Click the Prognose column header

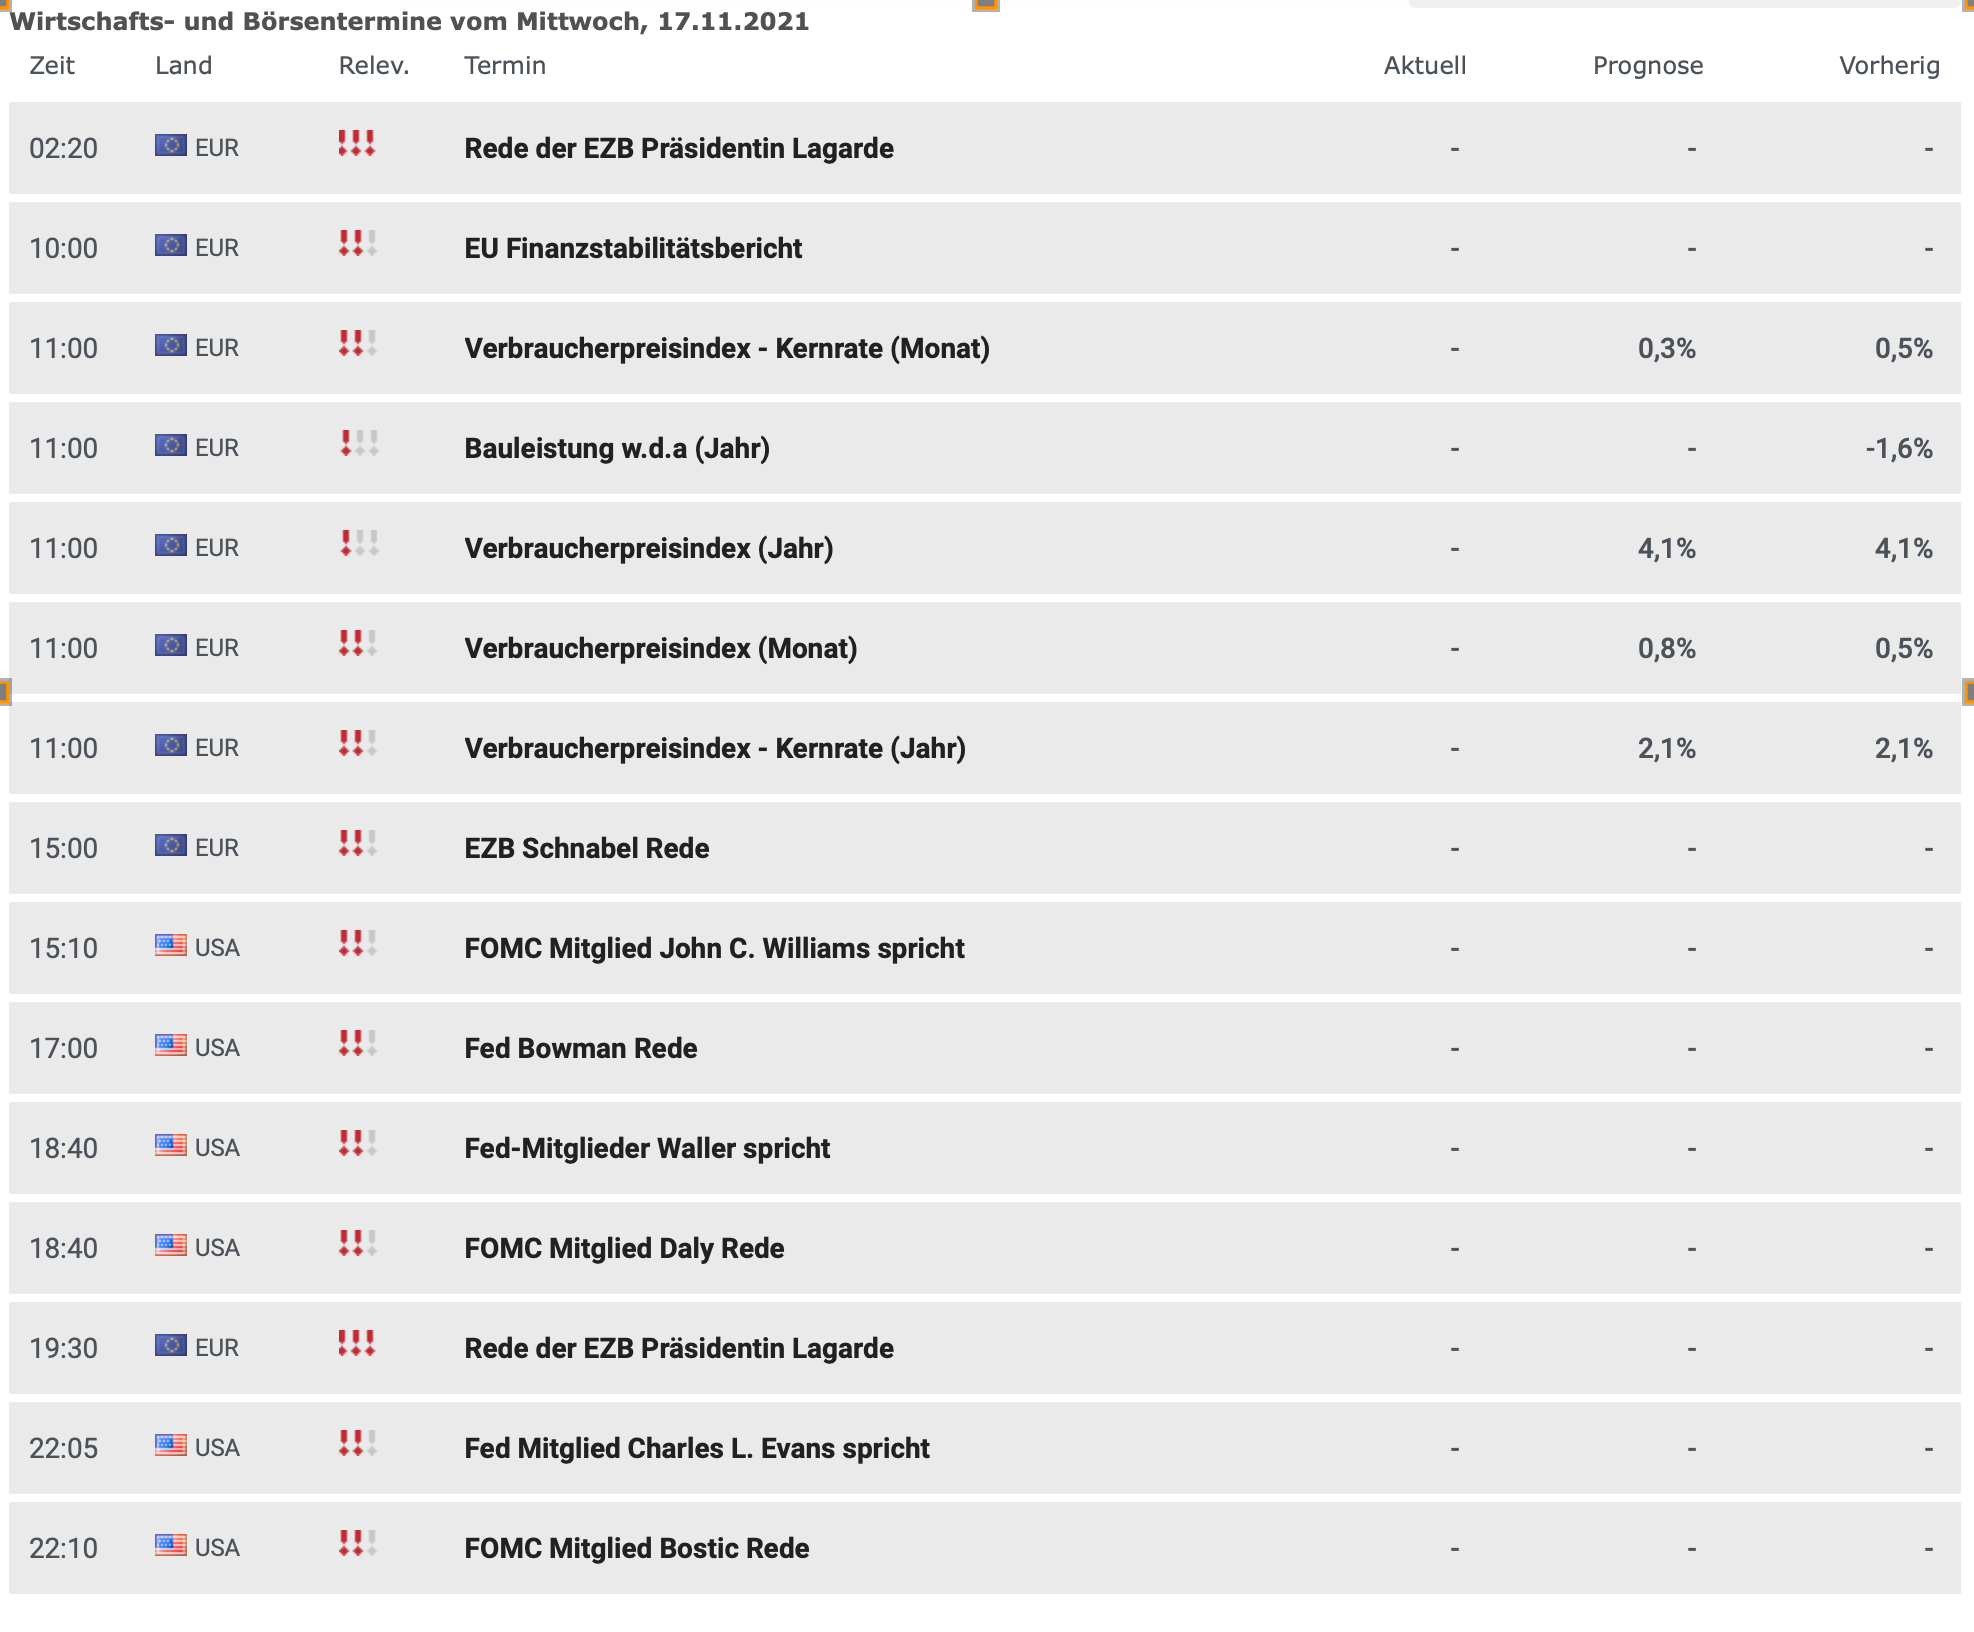pos(1648,66)
